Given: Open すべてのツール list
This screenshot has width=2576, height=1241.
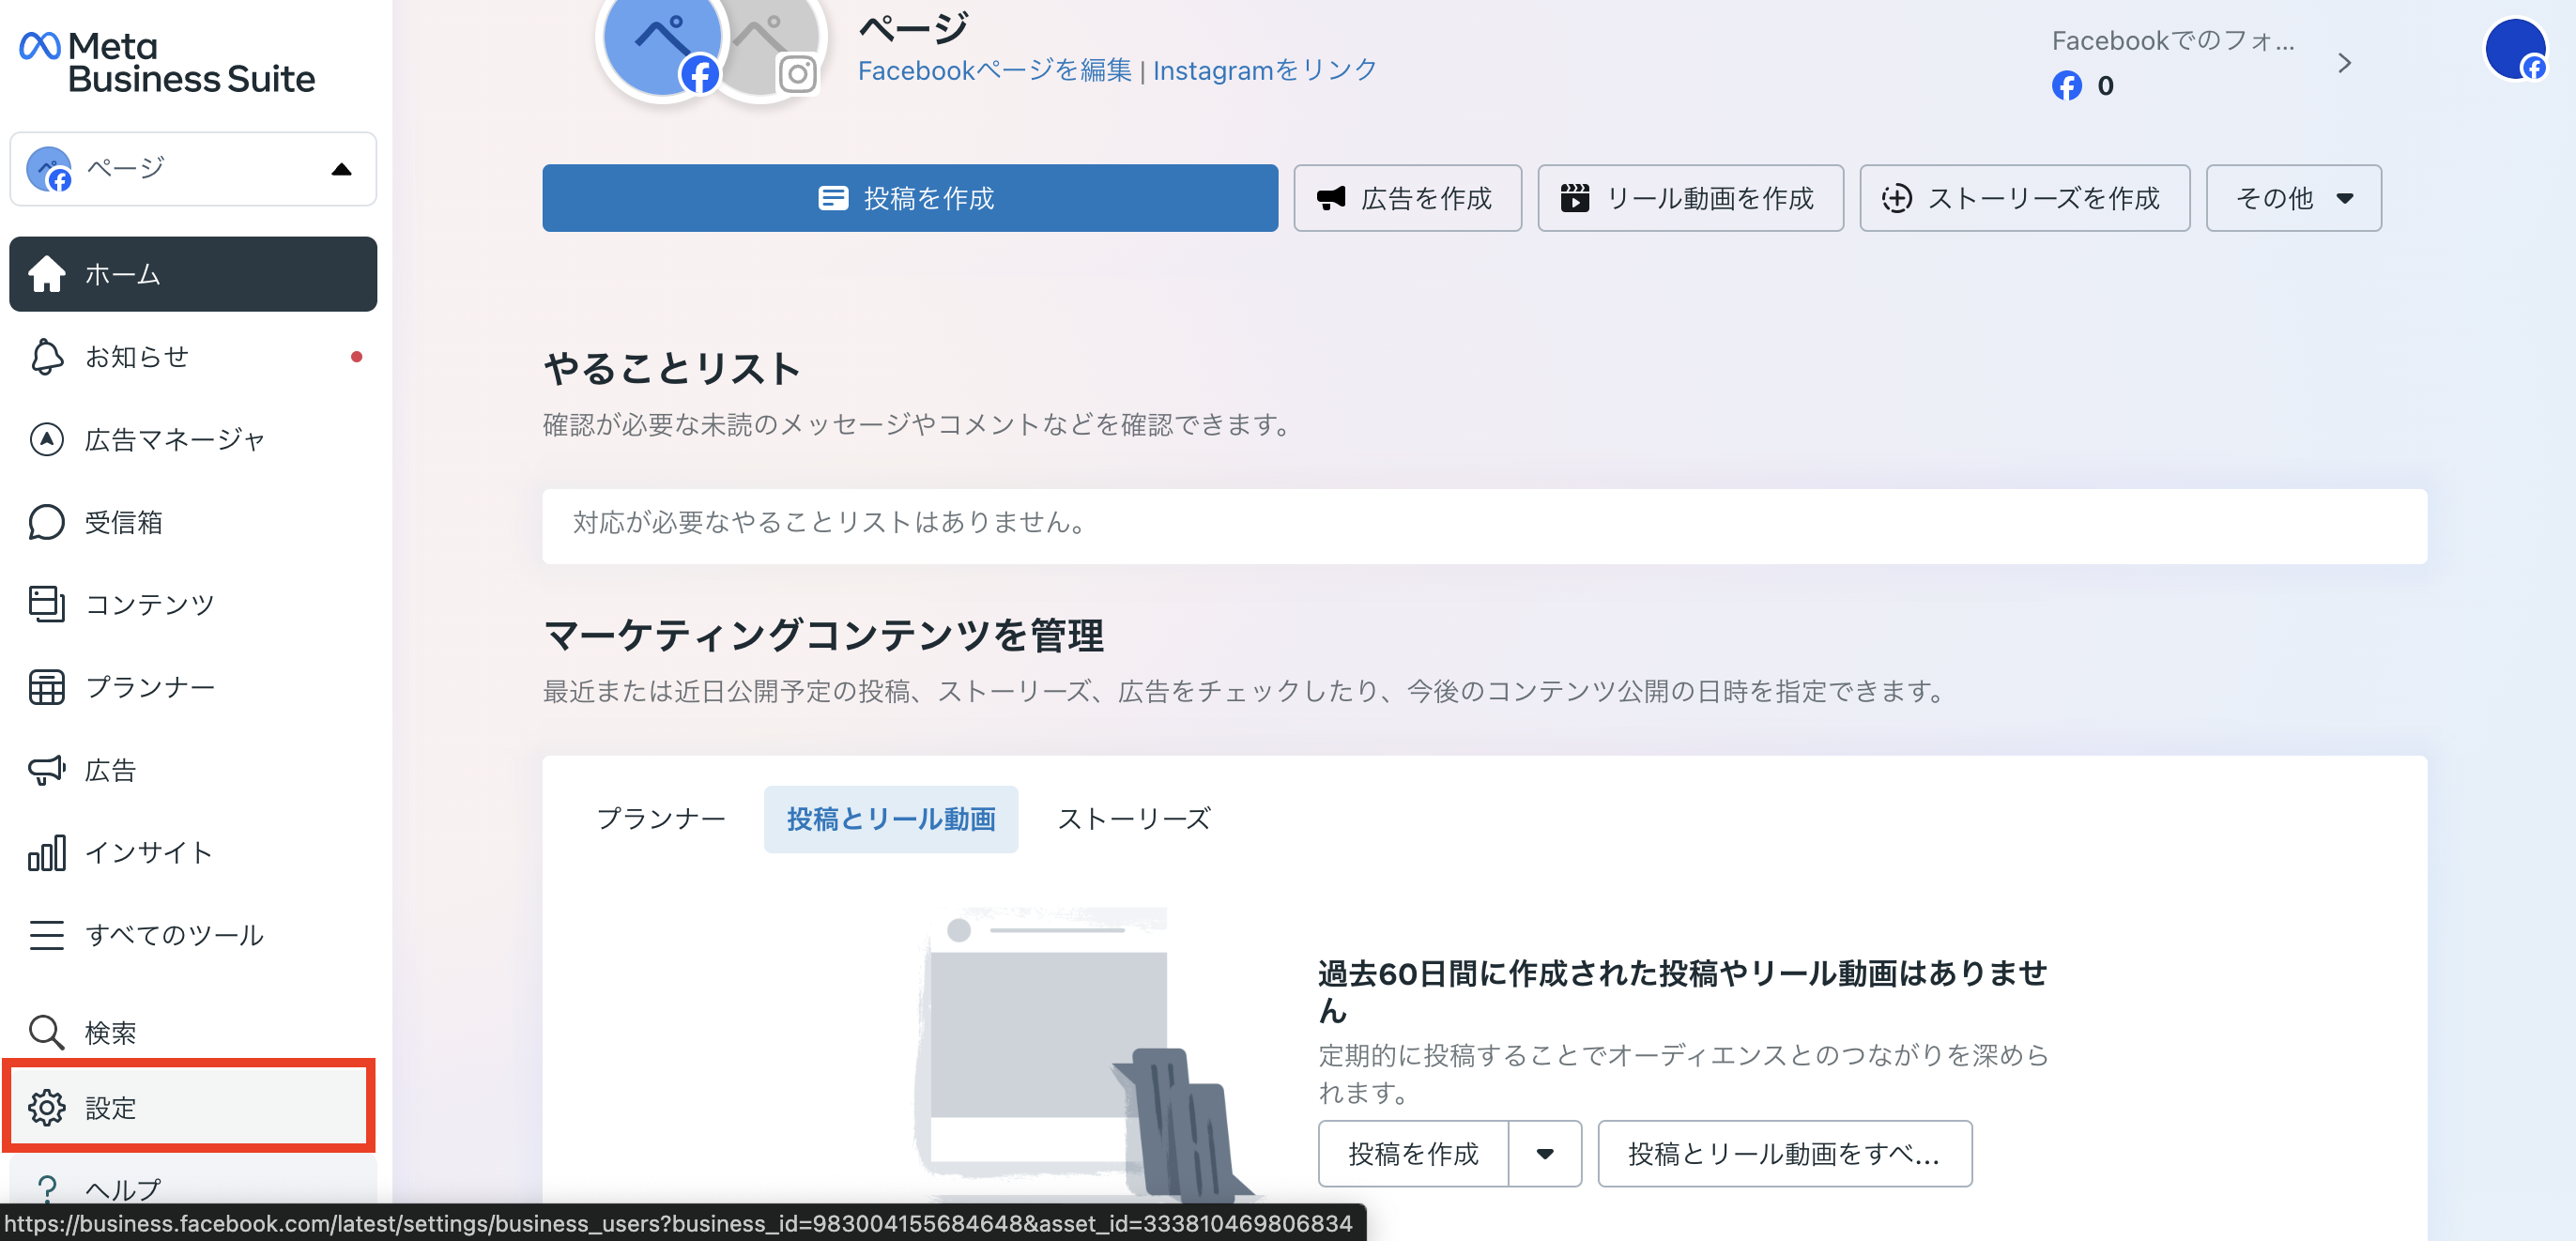Looking at the screenshot, I should click(x=174, y=935).
